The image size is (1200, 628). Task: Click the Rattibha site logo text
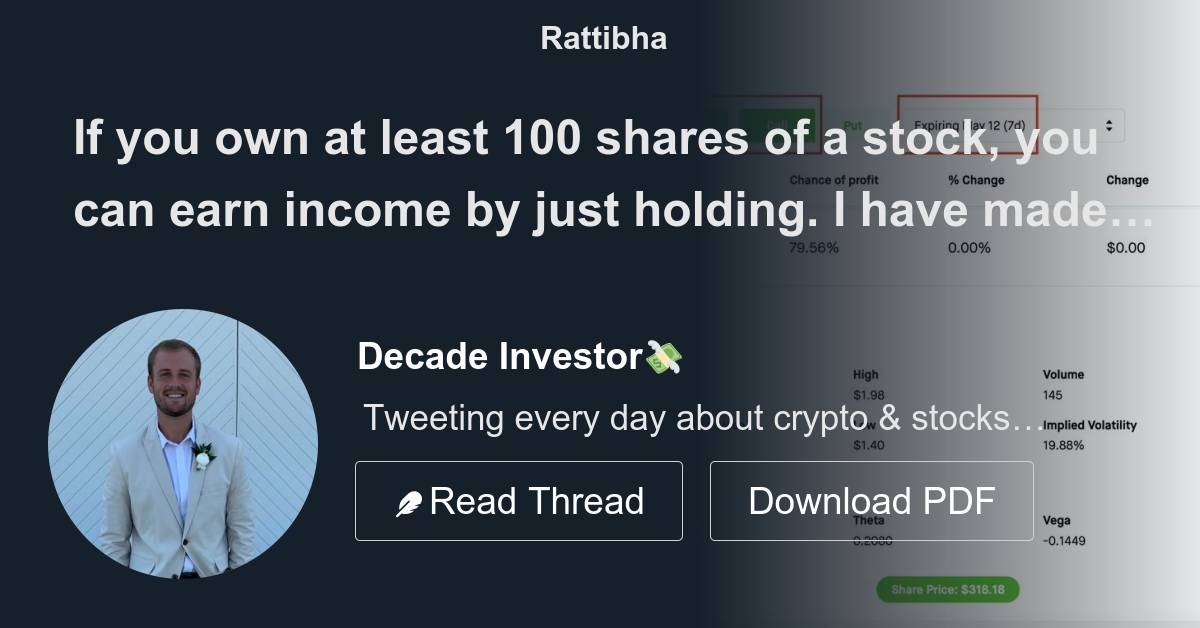(601, 37)
